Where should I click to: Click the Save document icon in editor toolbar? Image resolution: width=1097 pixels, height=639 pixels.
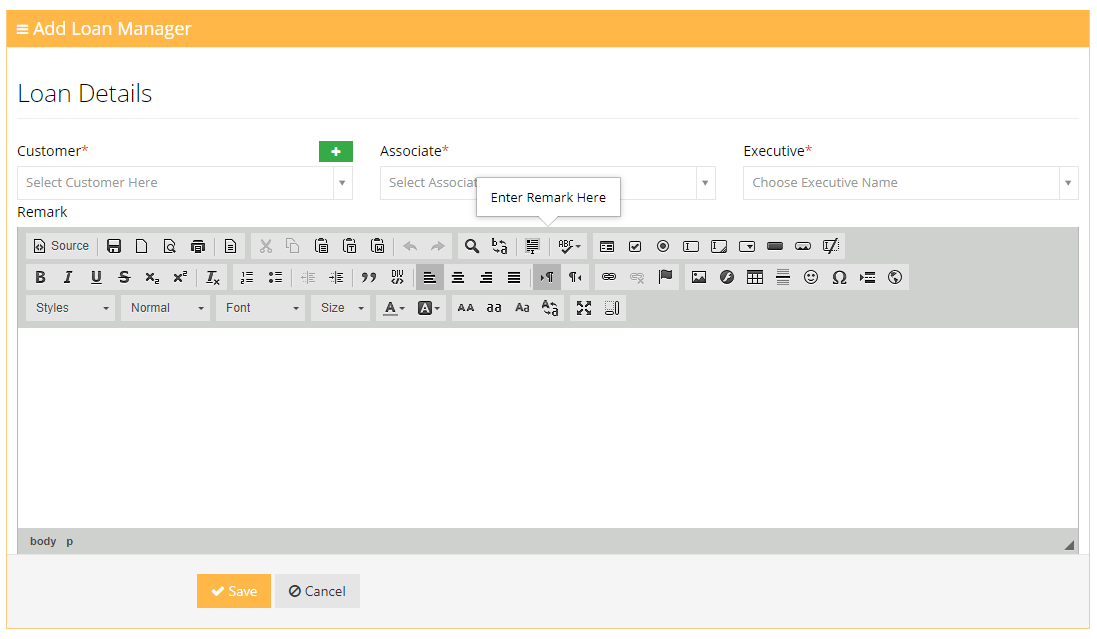pyautogui.click(x=114, y=246)
